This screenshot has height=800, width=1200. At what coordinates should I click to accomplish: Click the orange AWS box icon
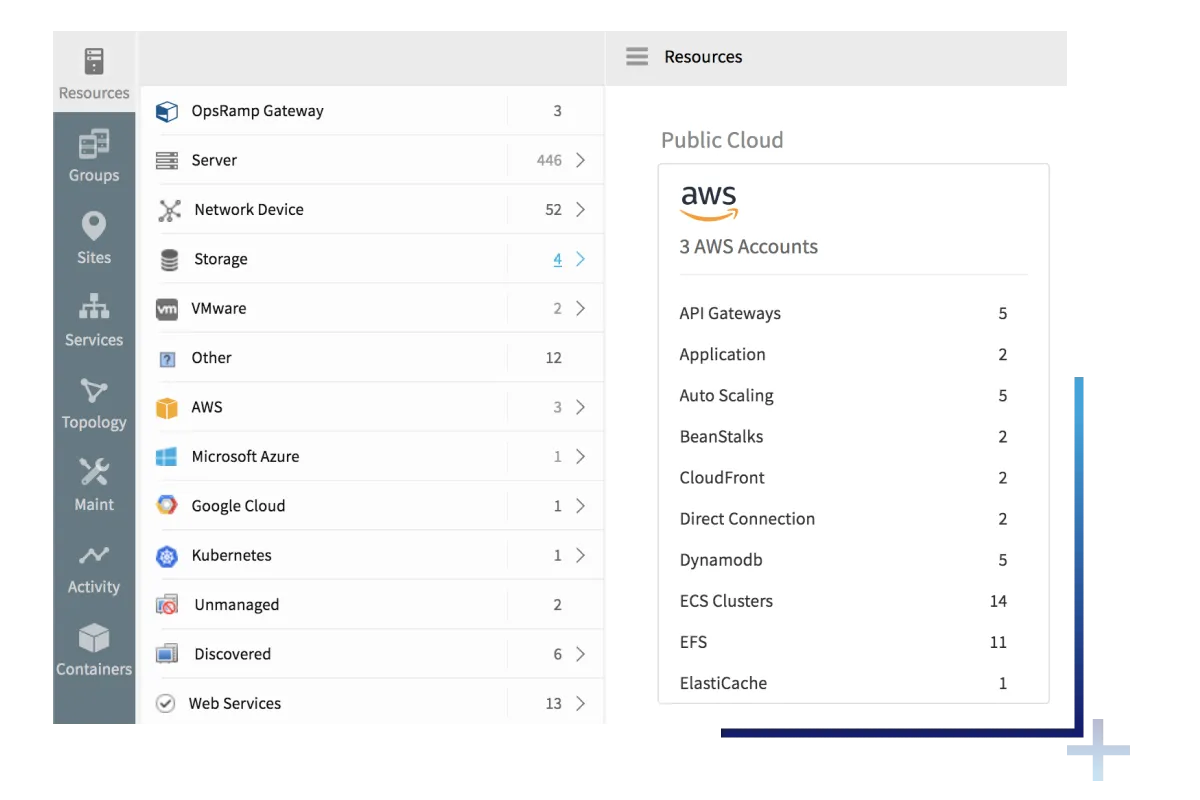point(167,407)
